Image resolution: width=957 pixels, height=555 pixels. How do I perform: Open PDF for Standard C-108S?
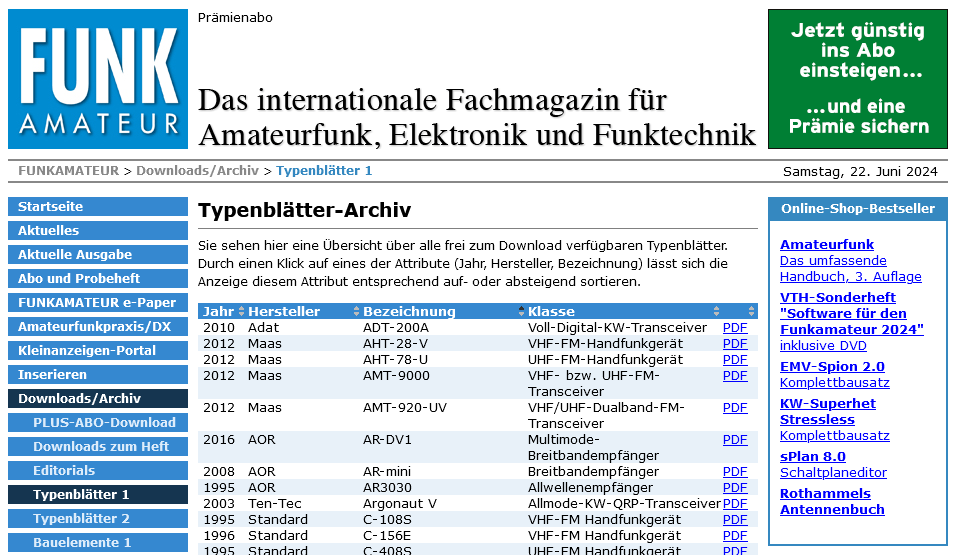pos(735,520)
